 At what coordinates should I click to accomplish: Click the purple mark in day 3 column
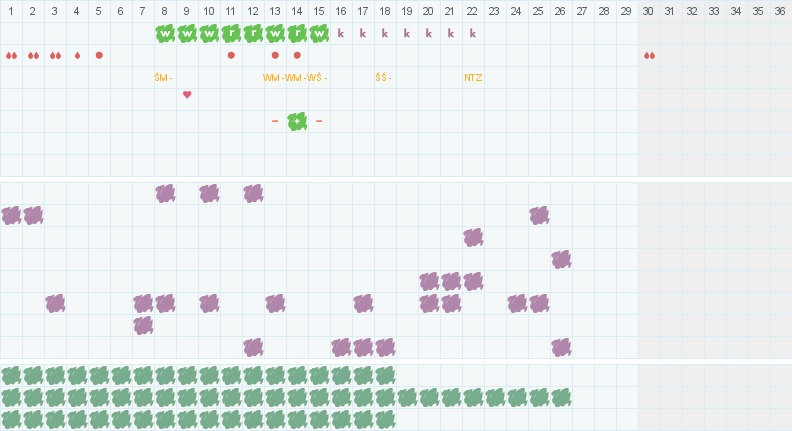(56, 304)
